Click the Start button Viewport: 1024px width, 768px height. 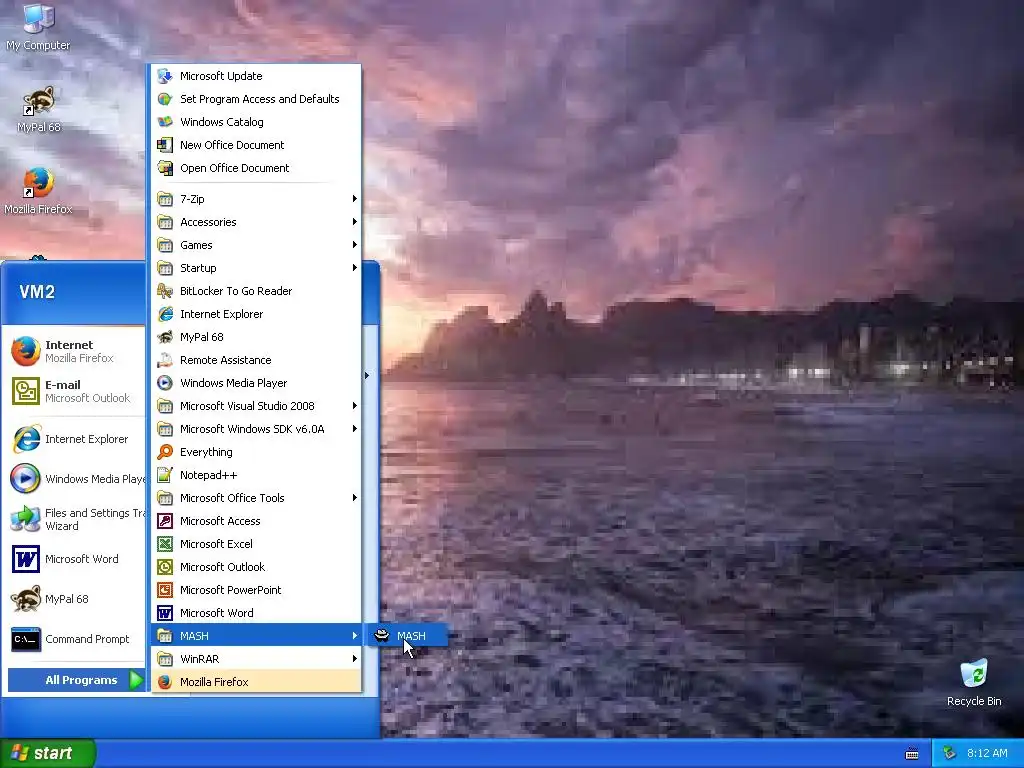click(48, 753)
